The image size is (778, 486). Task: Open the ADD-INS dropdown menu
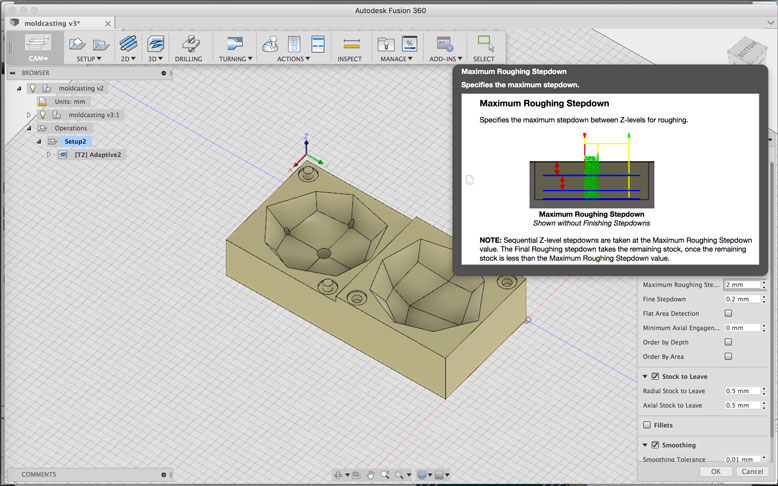(x=446, y=59)
